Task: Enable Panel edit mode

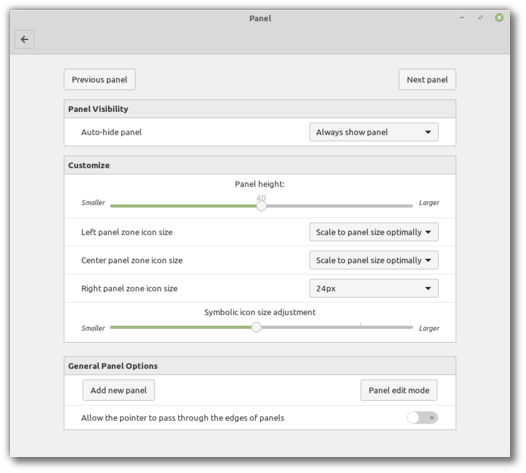Action: pos(399,390)
